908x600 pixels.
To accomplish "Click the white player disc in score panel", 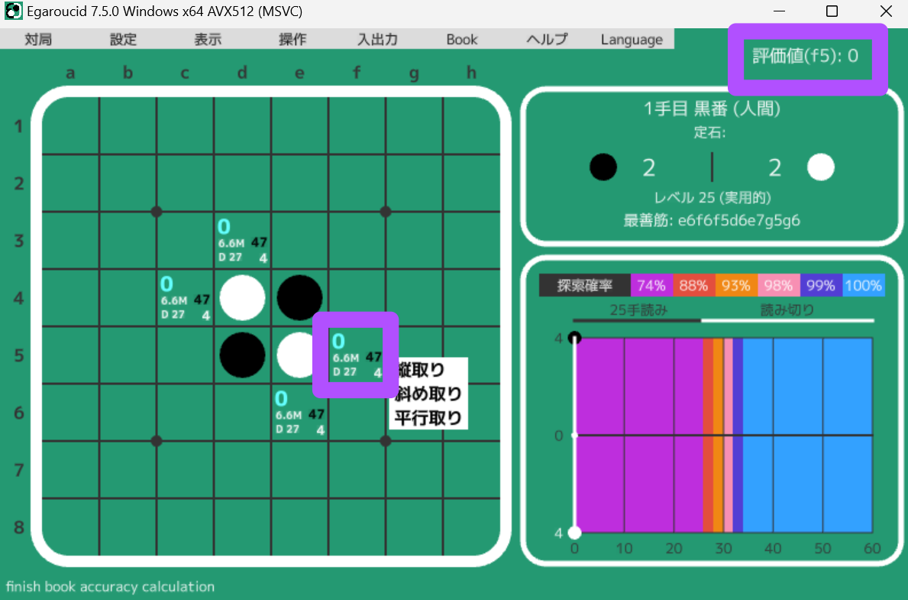I will [821, 167].
